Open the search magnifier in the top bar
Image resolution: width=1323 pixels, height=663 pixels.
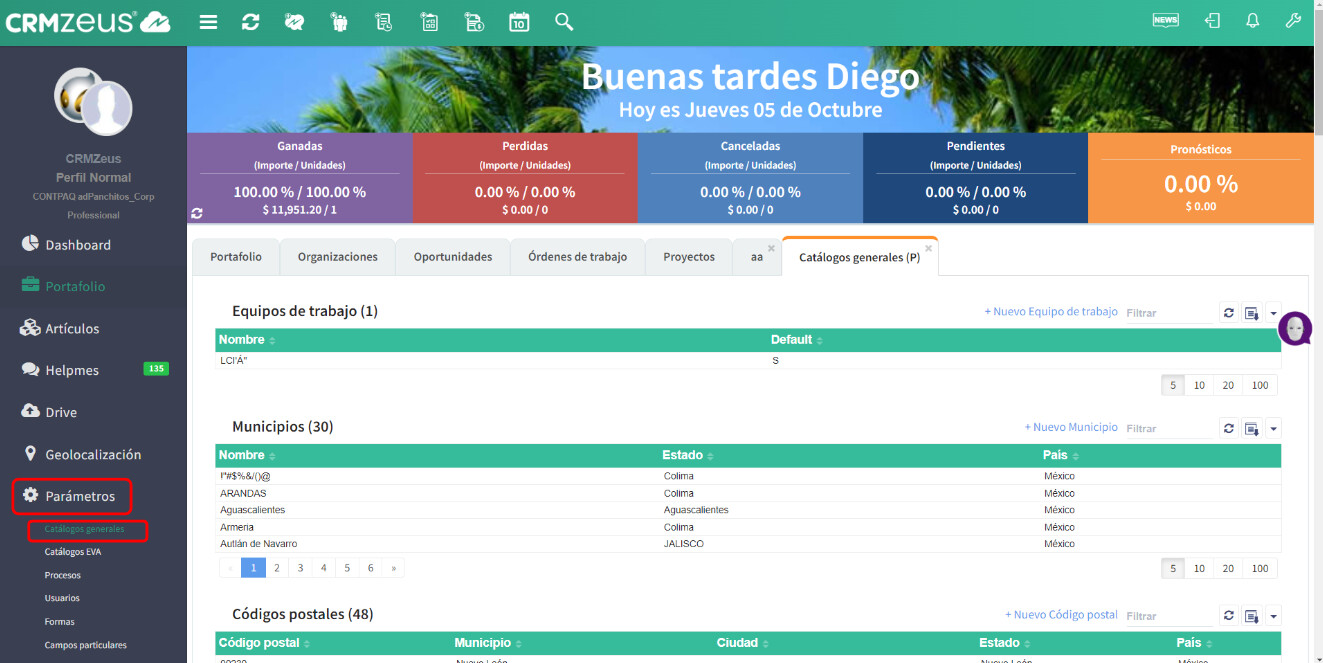(x=564, y=22)
